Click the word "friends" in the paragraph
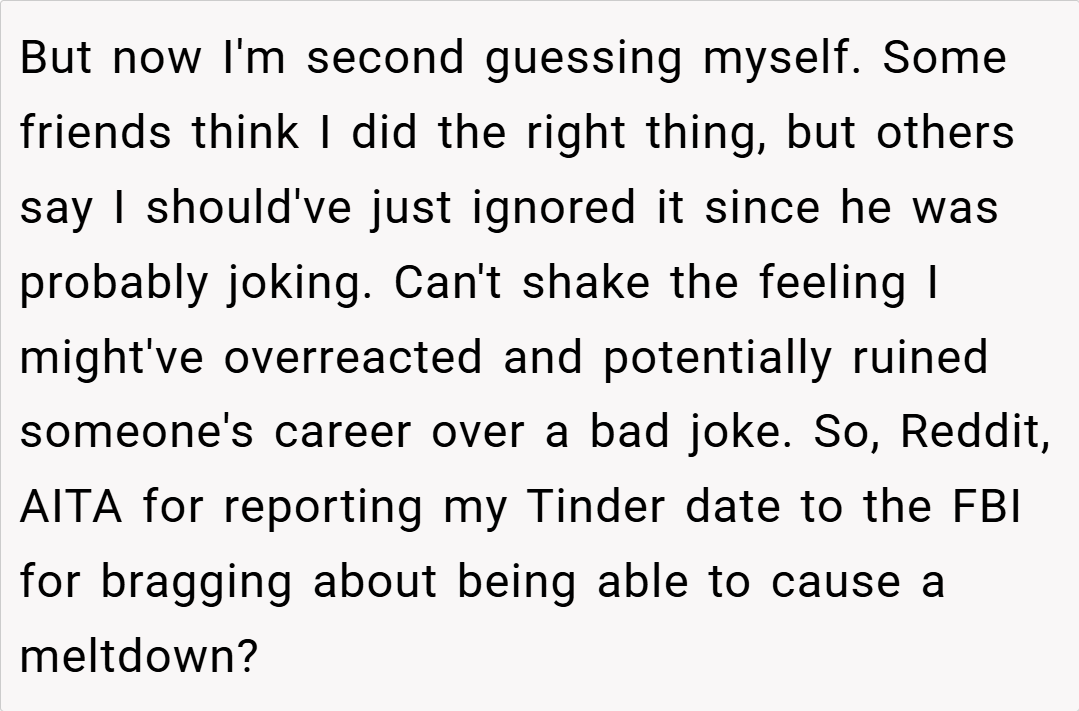The width and height of the screenshot is (1079, 711). tap(97, 133)
